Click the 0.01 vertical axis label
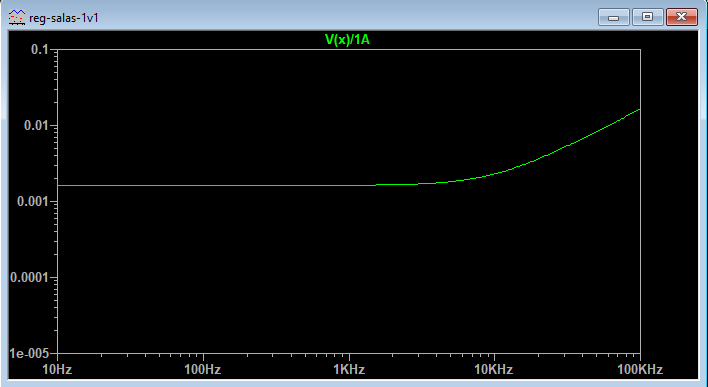 pyautogui.click(x=36, y=126)
